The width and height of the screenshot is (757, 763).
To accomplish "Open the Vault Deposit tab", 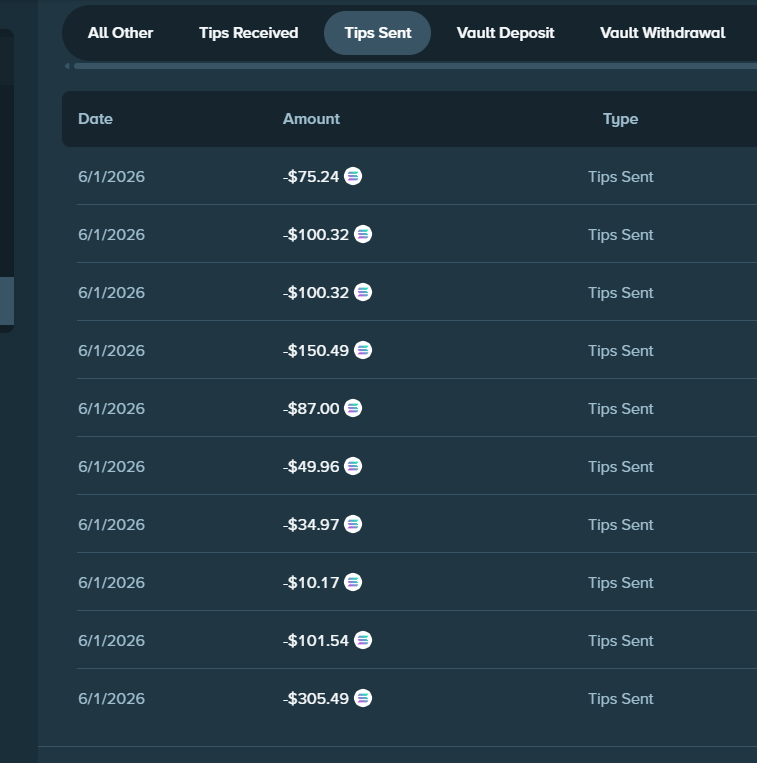I will click(505, 33).
